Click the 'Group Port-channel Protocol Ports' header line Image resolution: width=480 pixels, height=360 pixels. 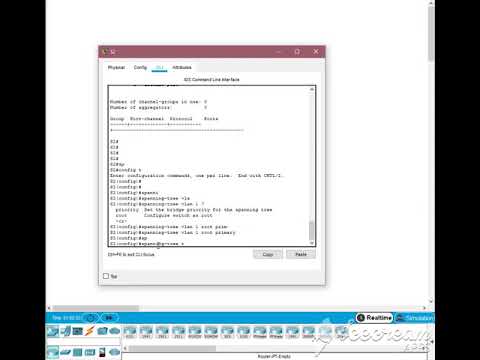[164, 119]
